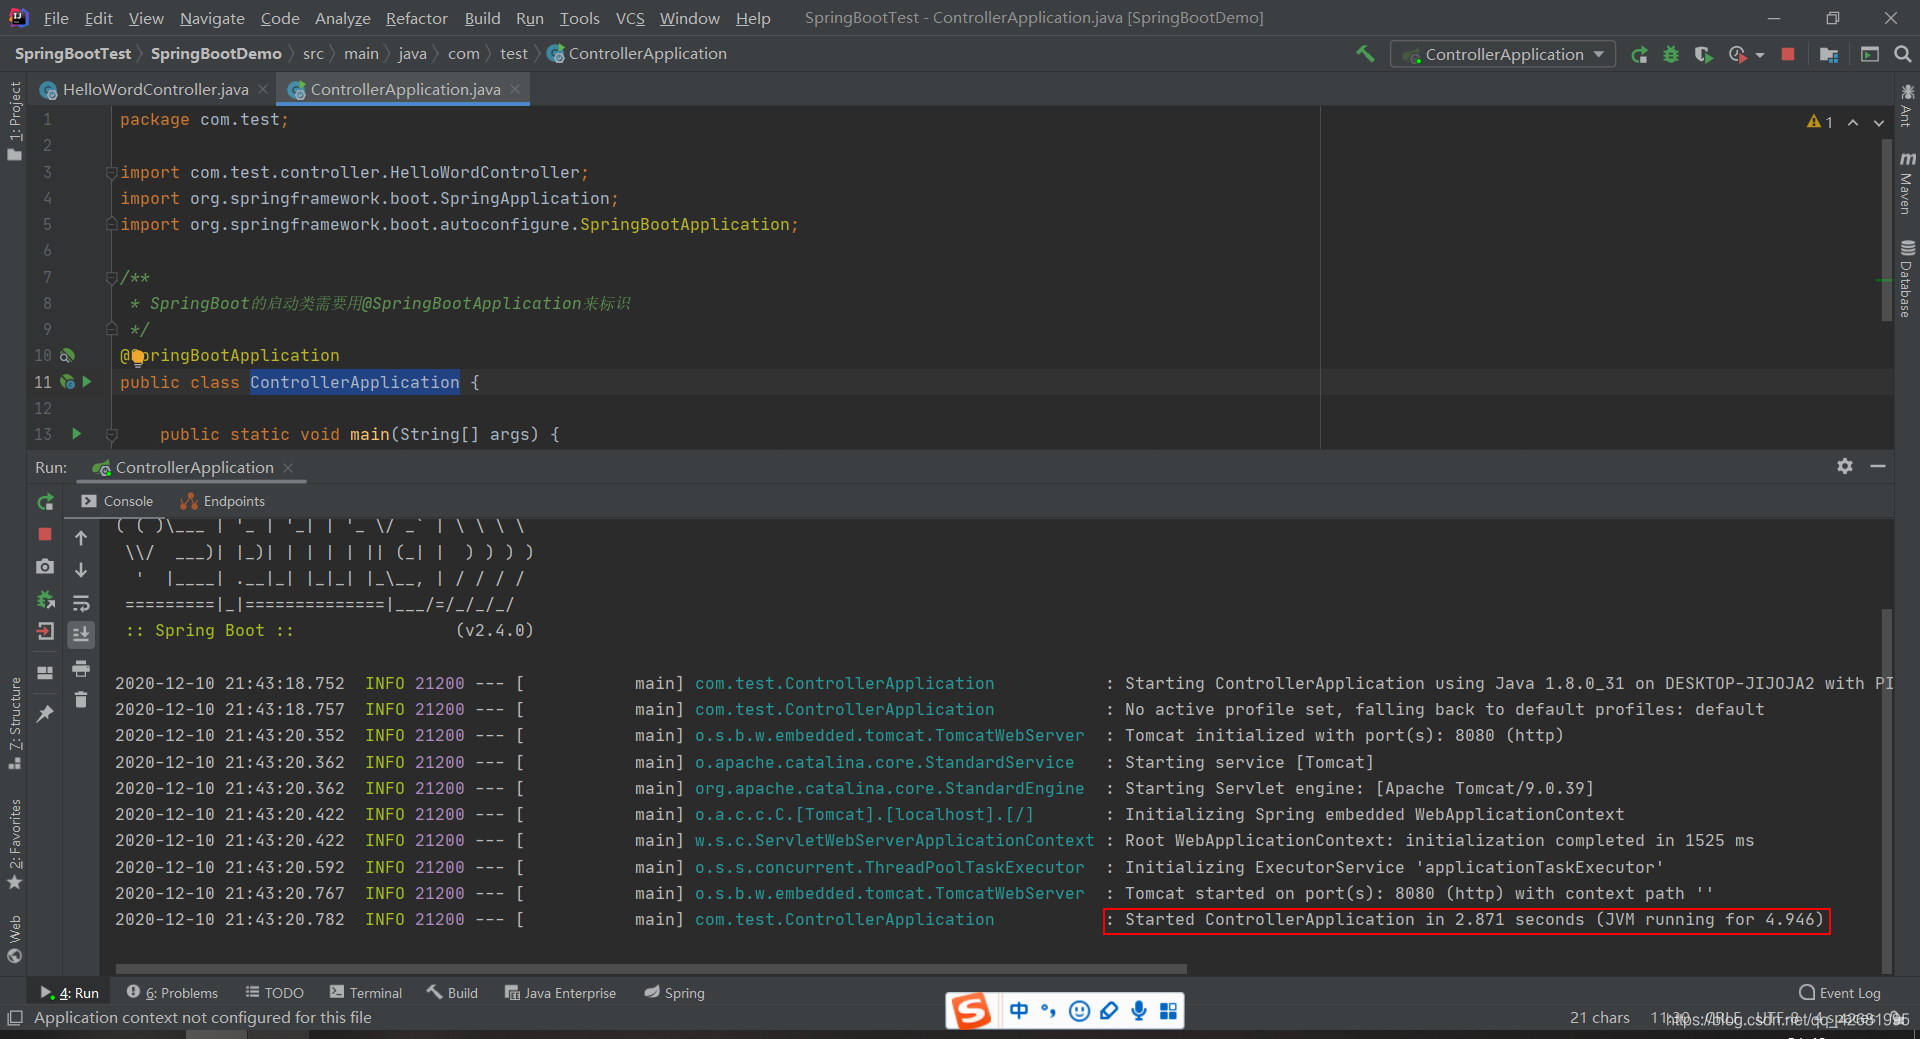This screenshot has width=1920, height=1039.
Task: Open the Navigate menu
Action: tap(212, 18)
